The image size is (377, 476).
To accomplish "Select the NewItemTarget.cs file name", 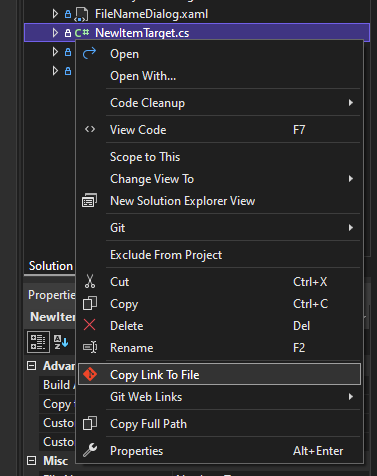I will pyautogui.click(x=142, y=33).
